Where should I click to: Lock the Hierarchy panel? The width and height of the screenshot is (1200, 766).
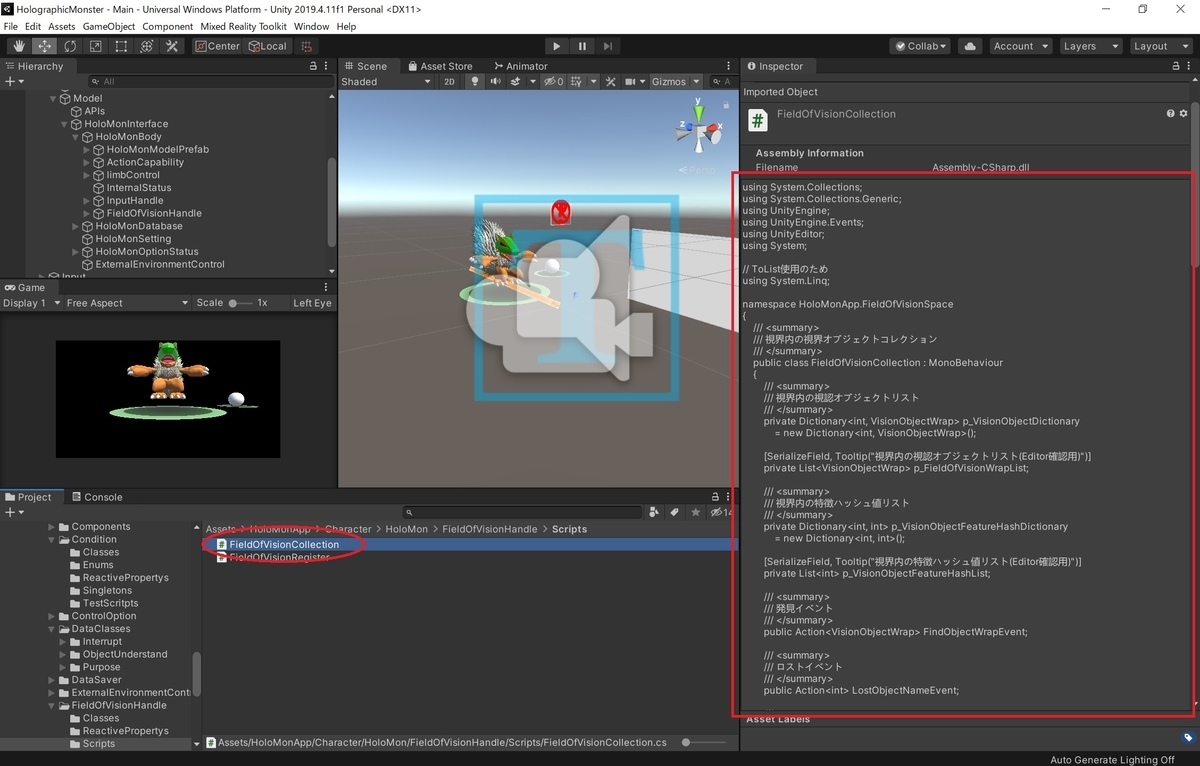pos(313,66)
